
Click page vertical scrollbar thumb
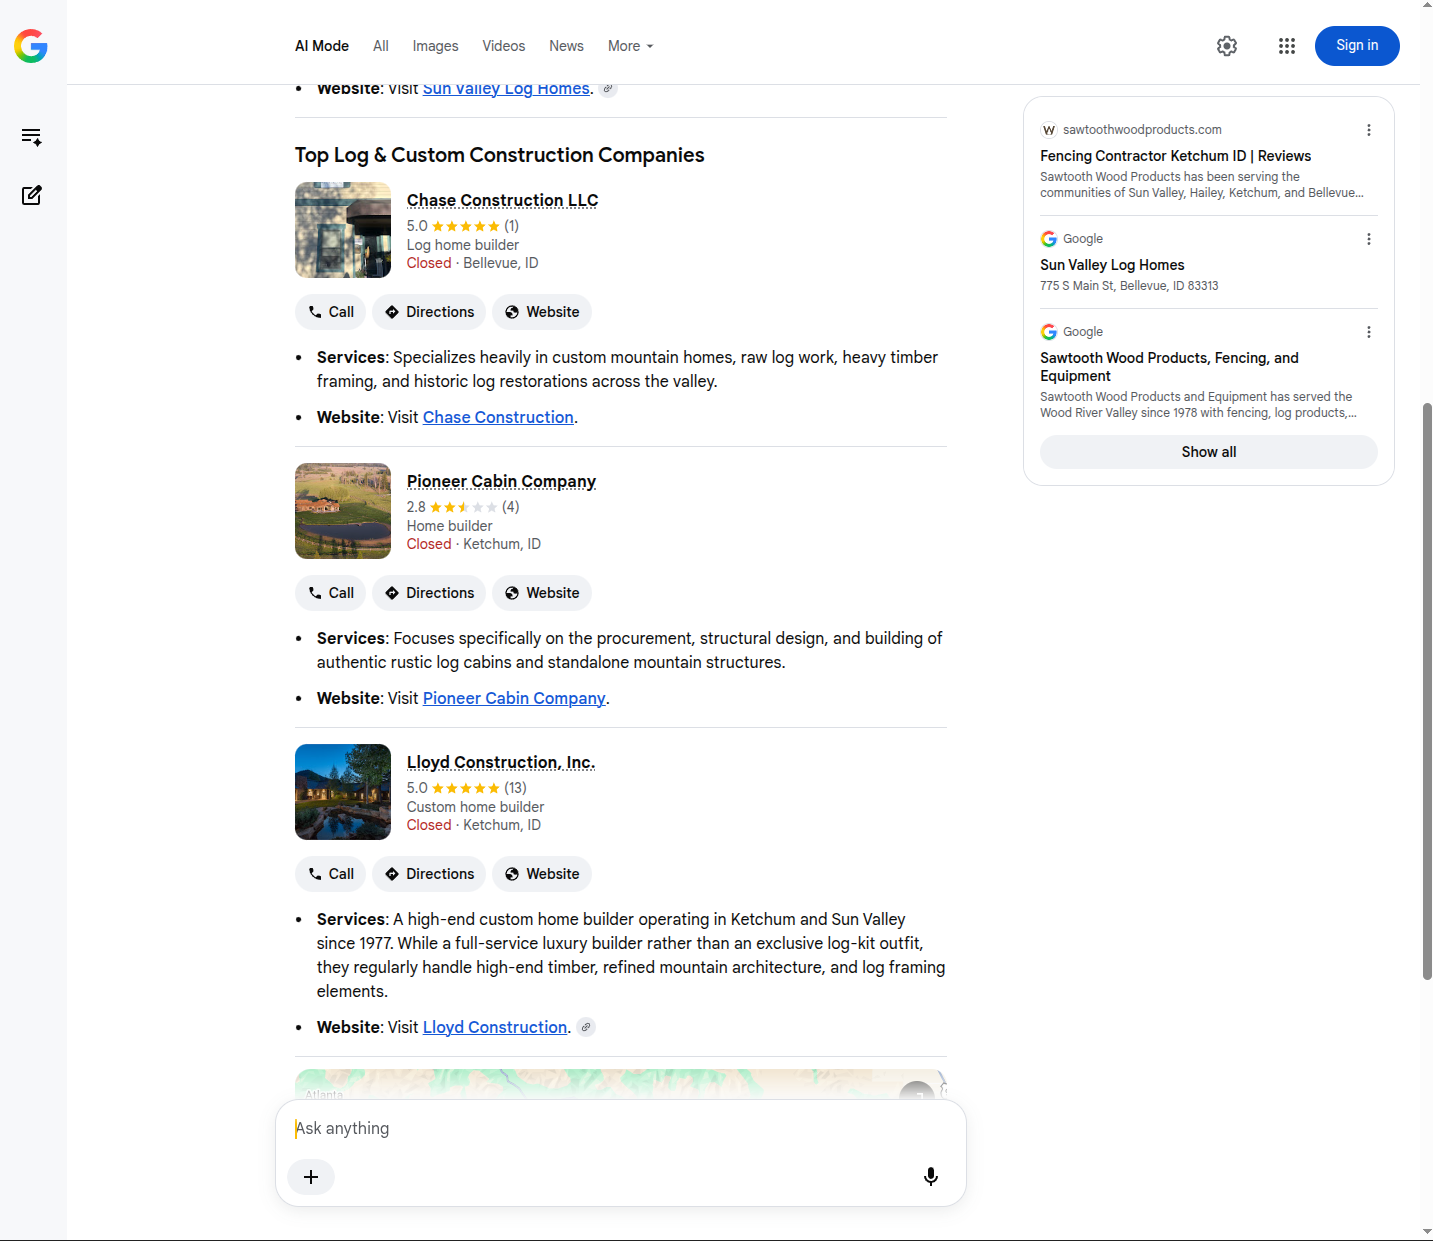[x=1427, y=690]
